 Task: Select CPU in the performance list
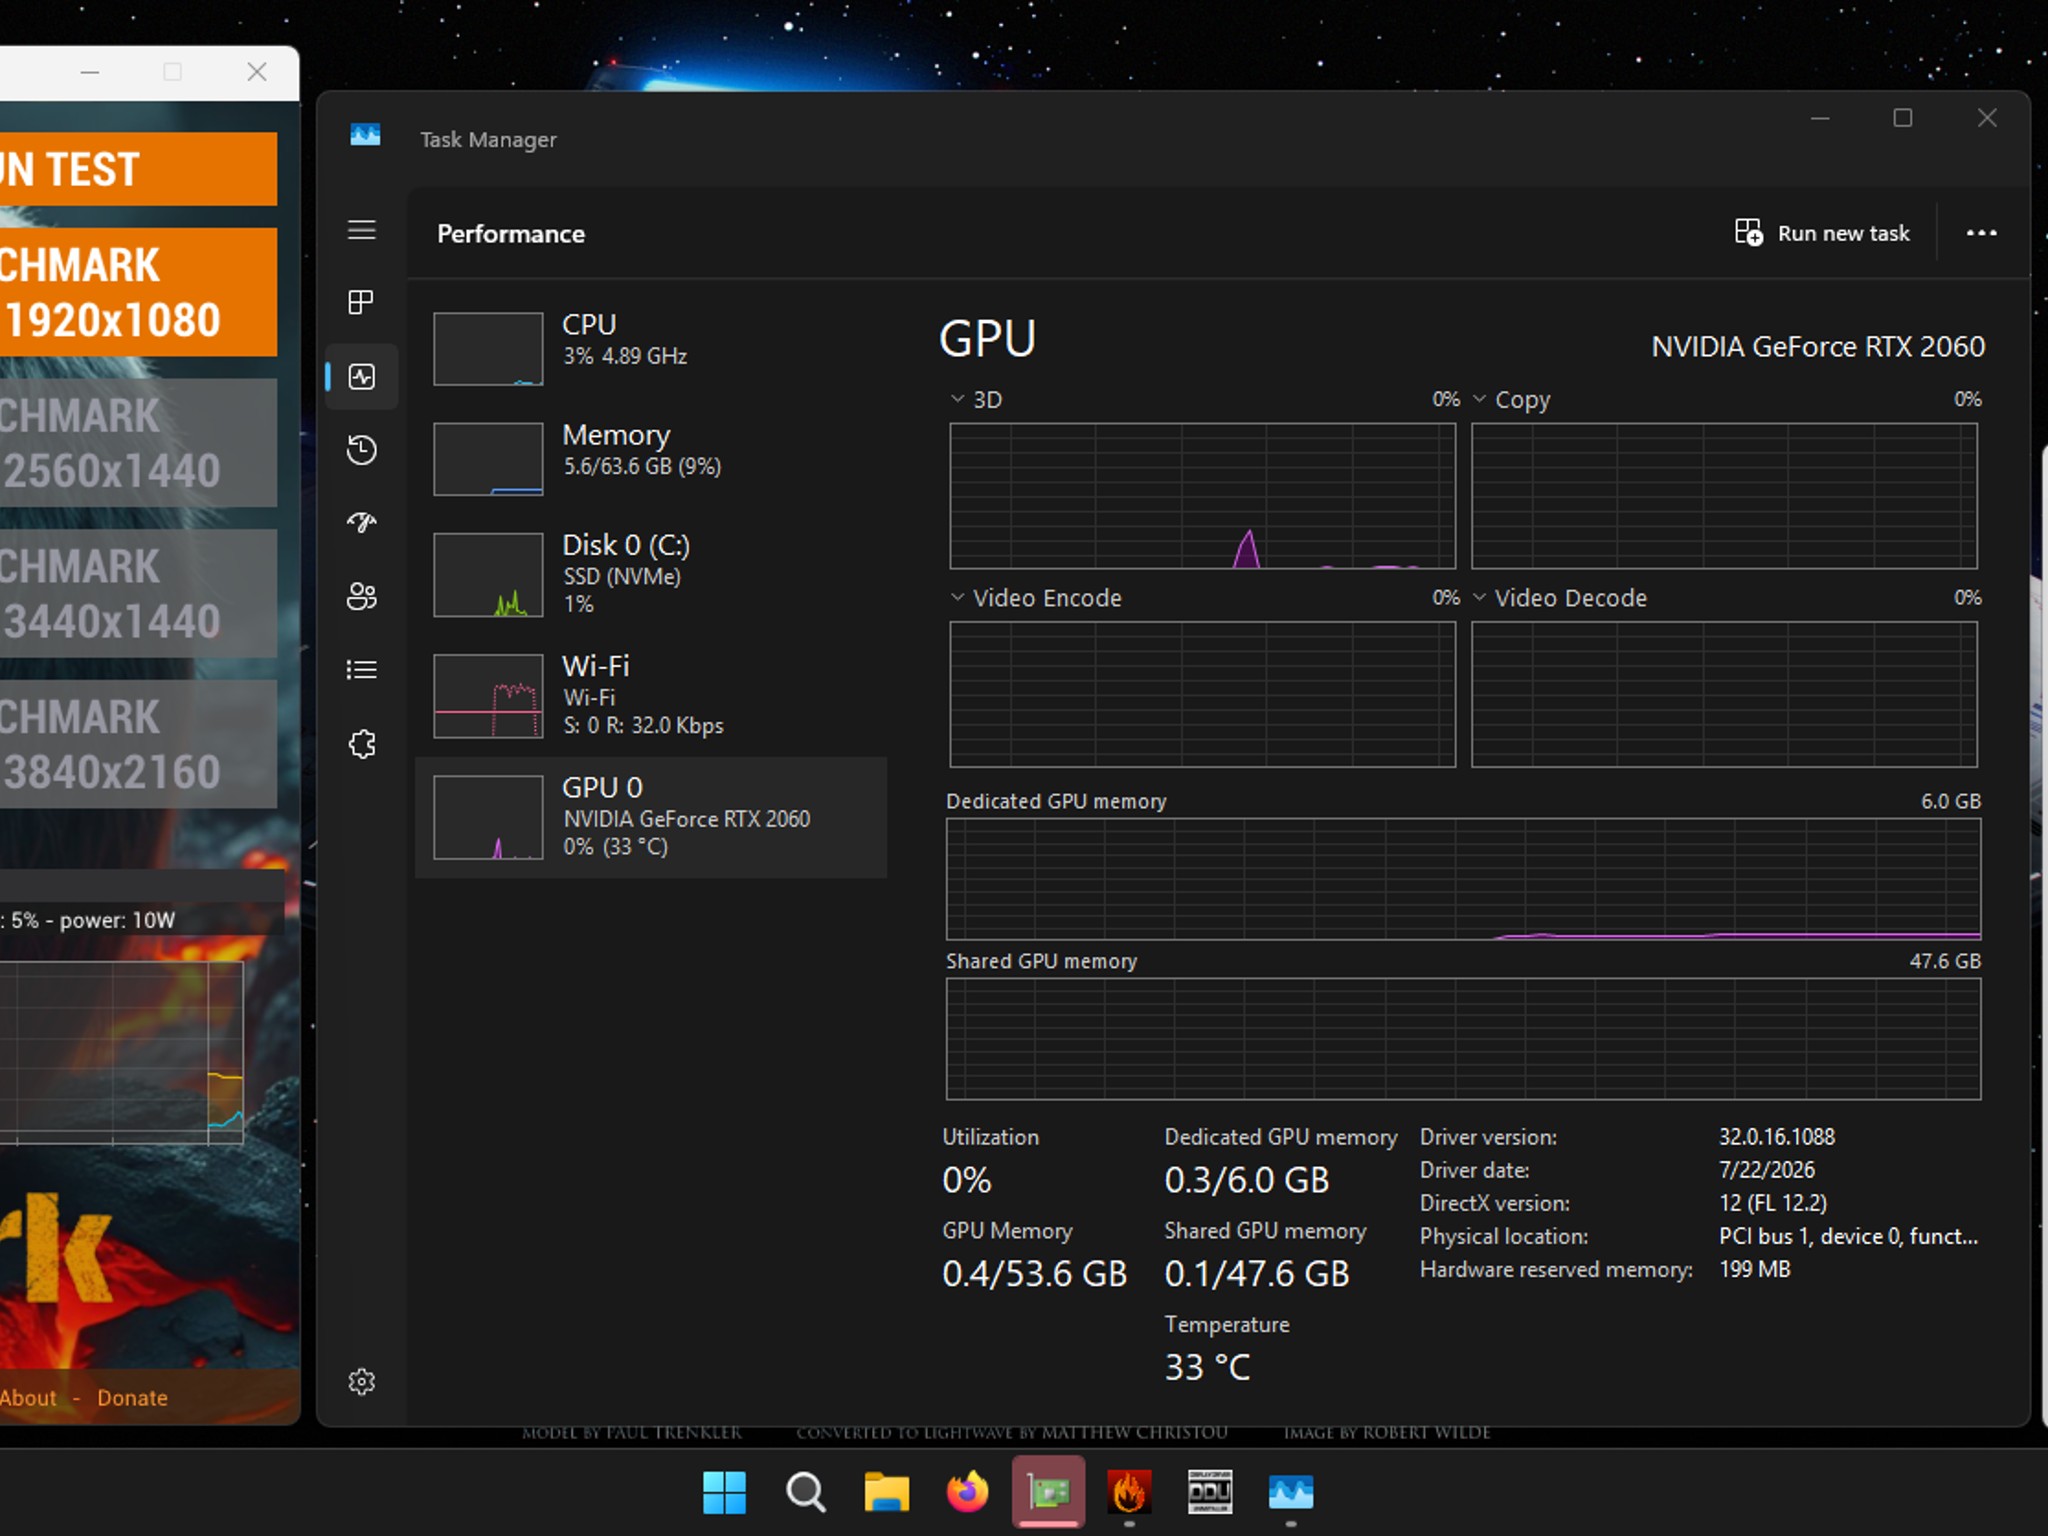coord(650,347)
